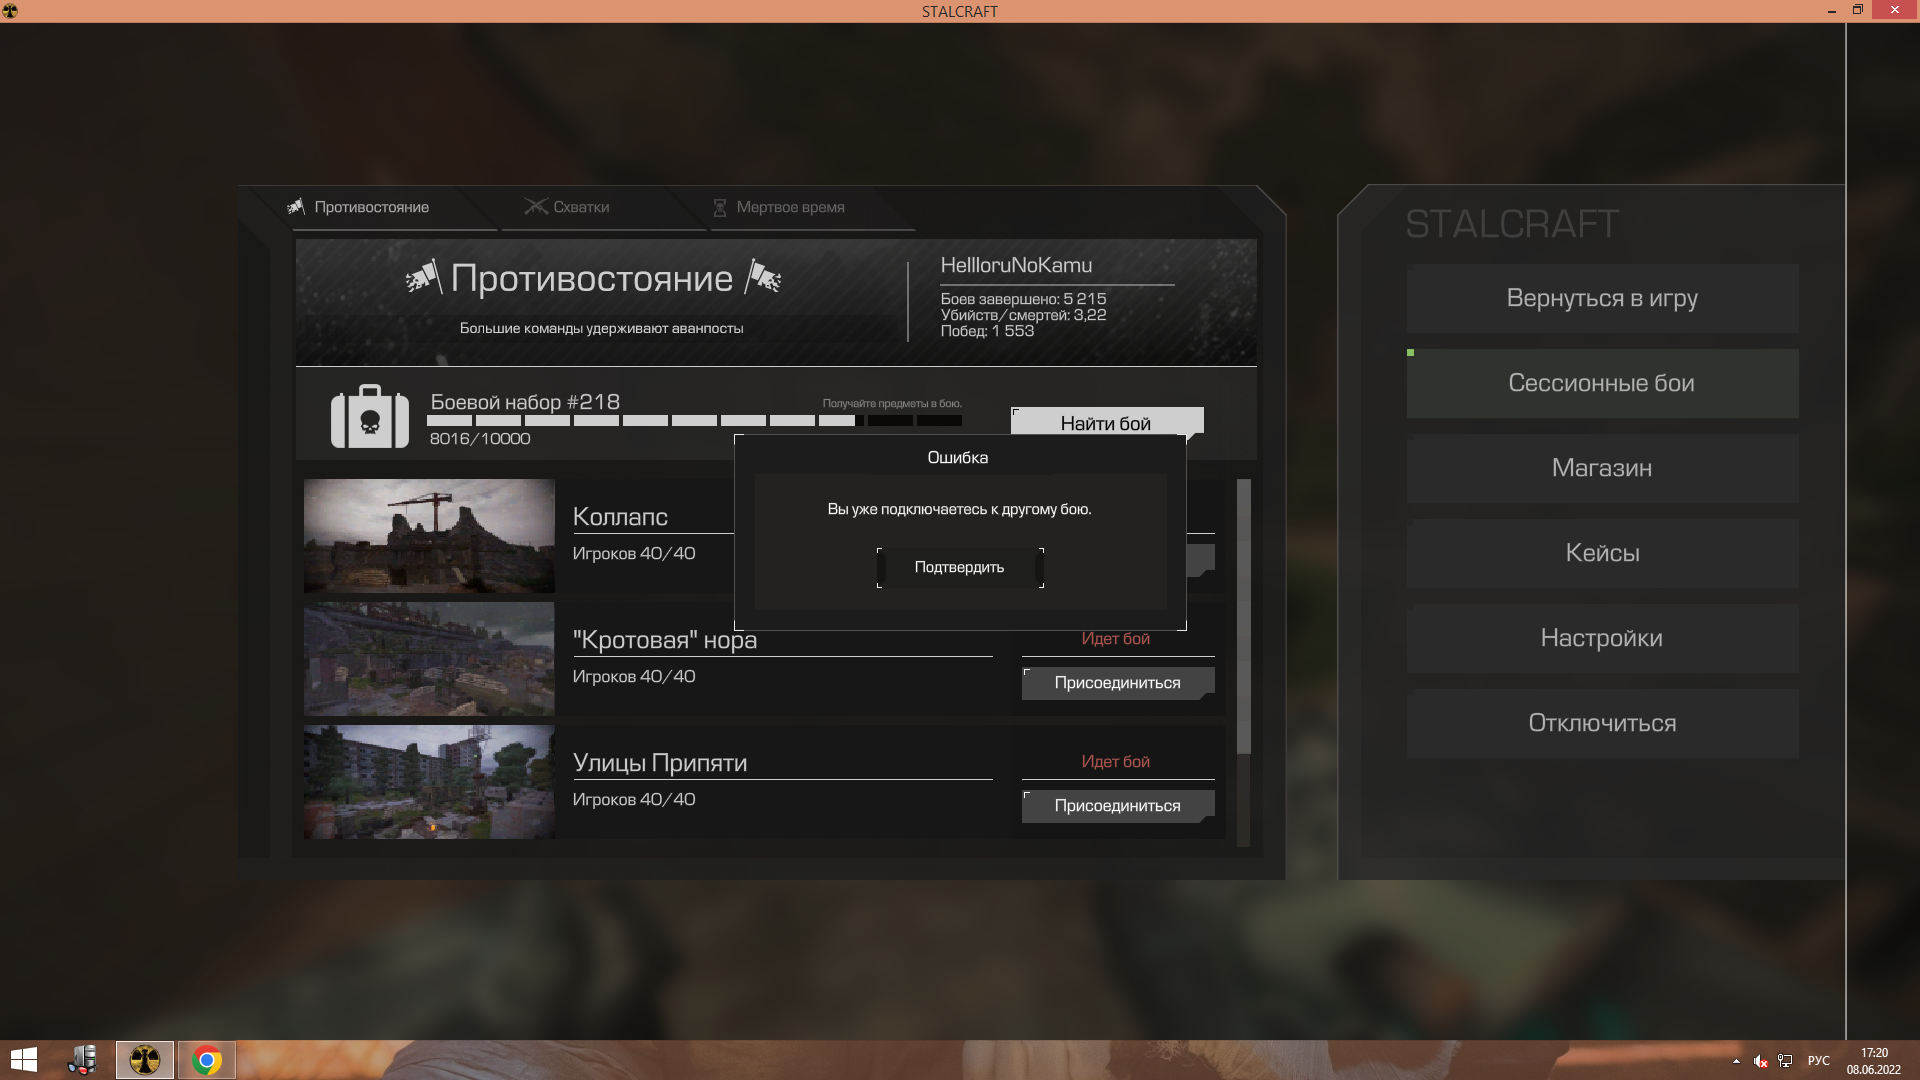The width and height of the screenshot is (1920, 1080).
Task: Click the network tray icon
Action: click(1785, 1061)
